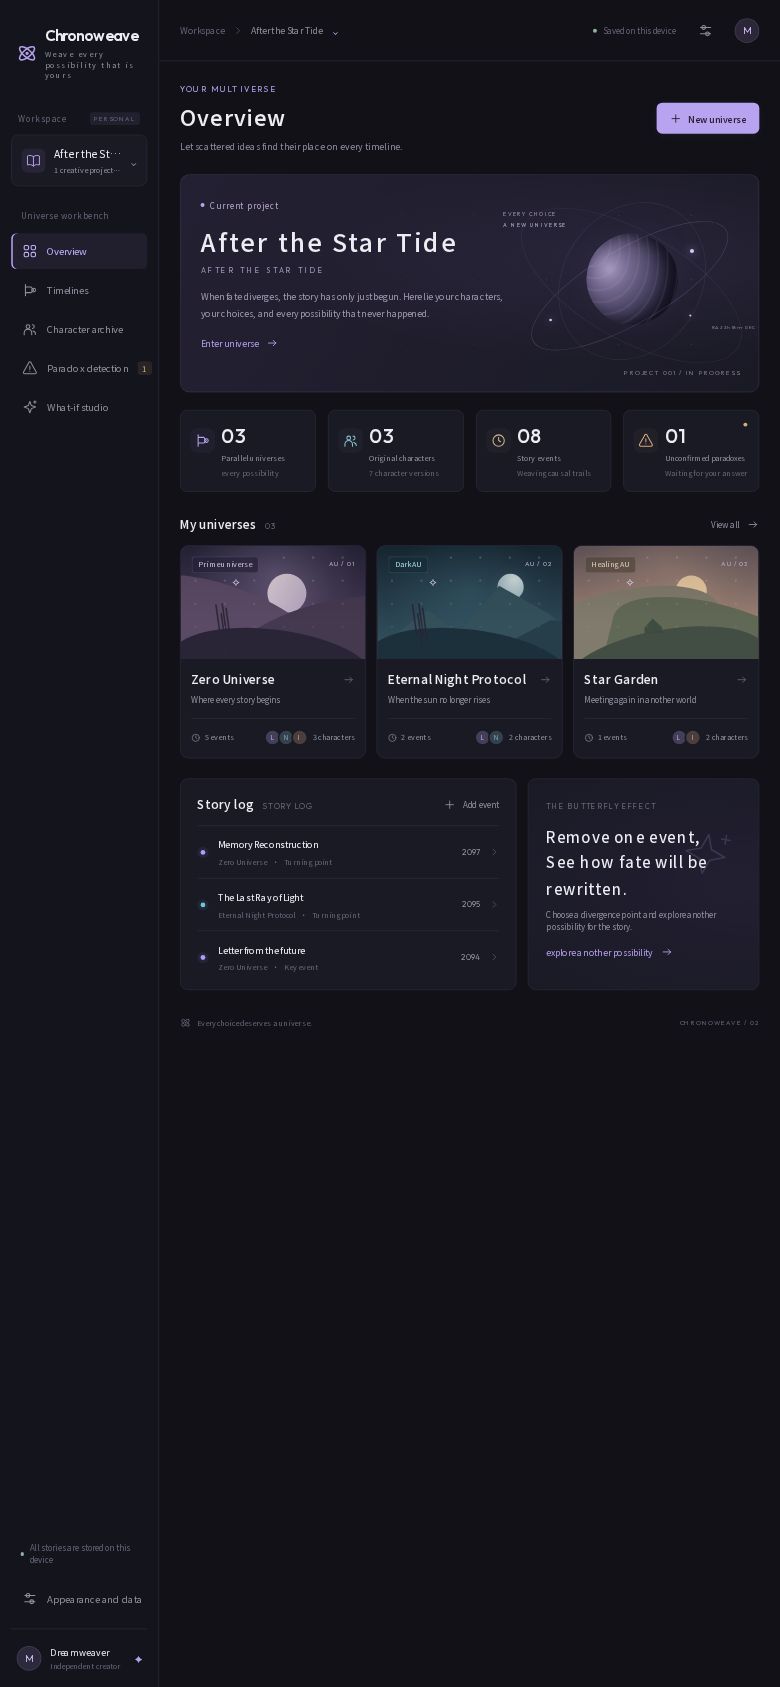
Task: Click the PERSONAL workspace badge
Action: [x=114, y=119]
